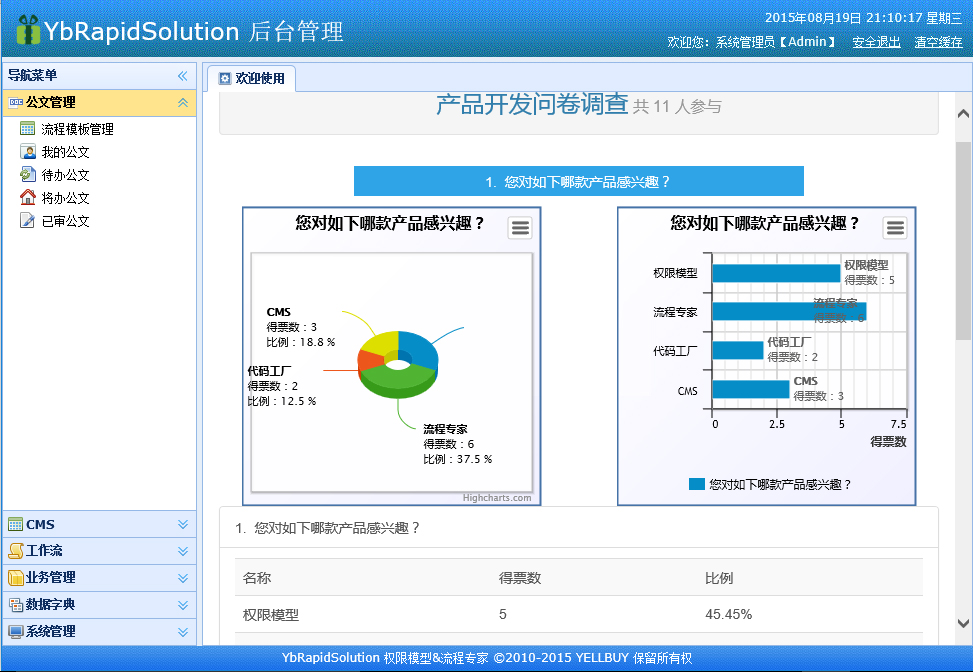The image size is (973, 672).
Task: Click the 业务管理 folder icon
Action: 16,578
